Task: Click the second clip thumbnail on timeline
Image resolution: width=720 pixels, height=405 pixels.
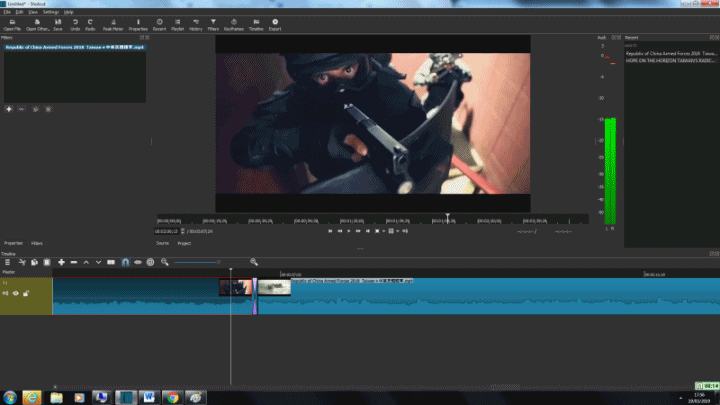Action: 275,287
